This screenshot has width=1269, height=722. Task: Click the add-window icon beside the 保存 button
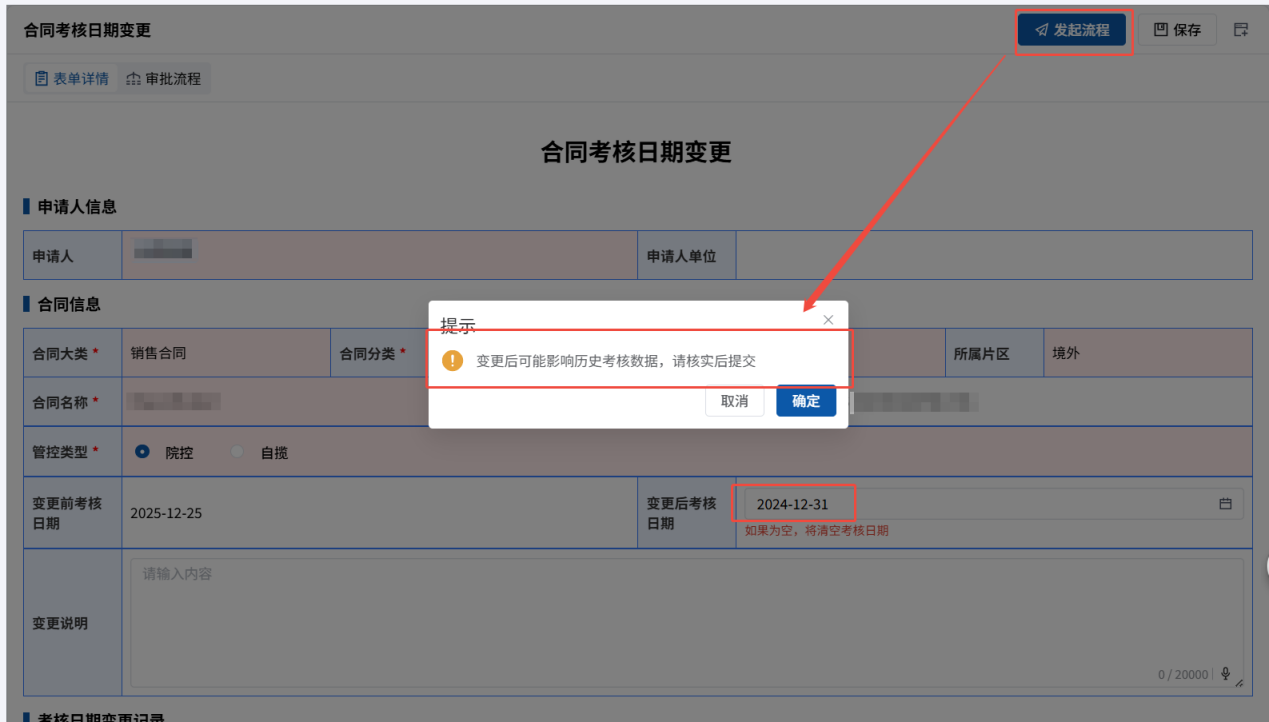point(1241,30)
